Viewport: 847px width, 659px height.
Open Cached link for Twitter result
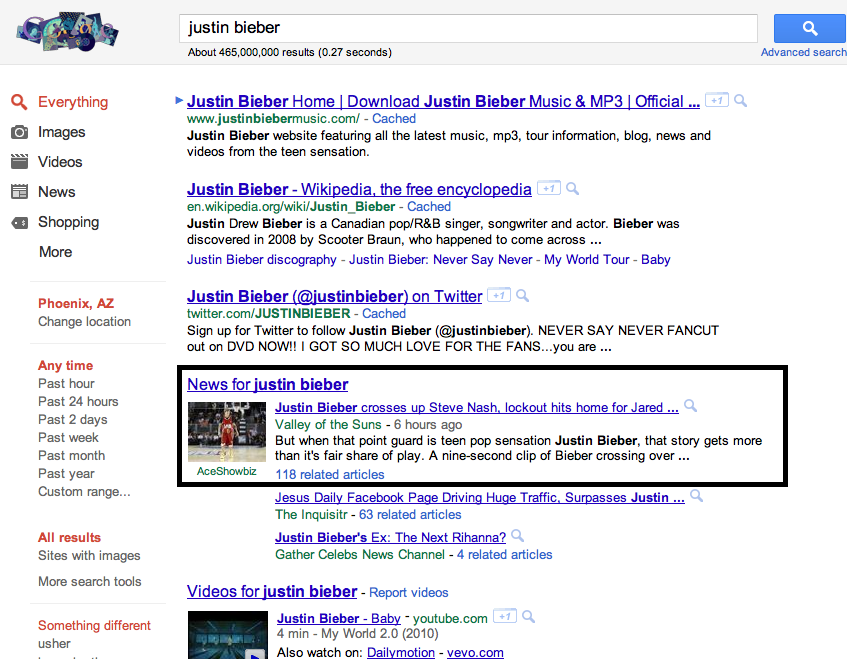[x=384, y=313]
